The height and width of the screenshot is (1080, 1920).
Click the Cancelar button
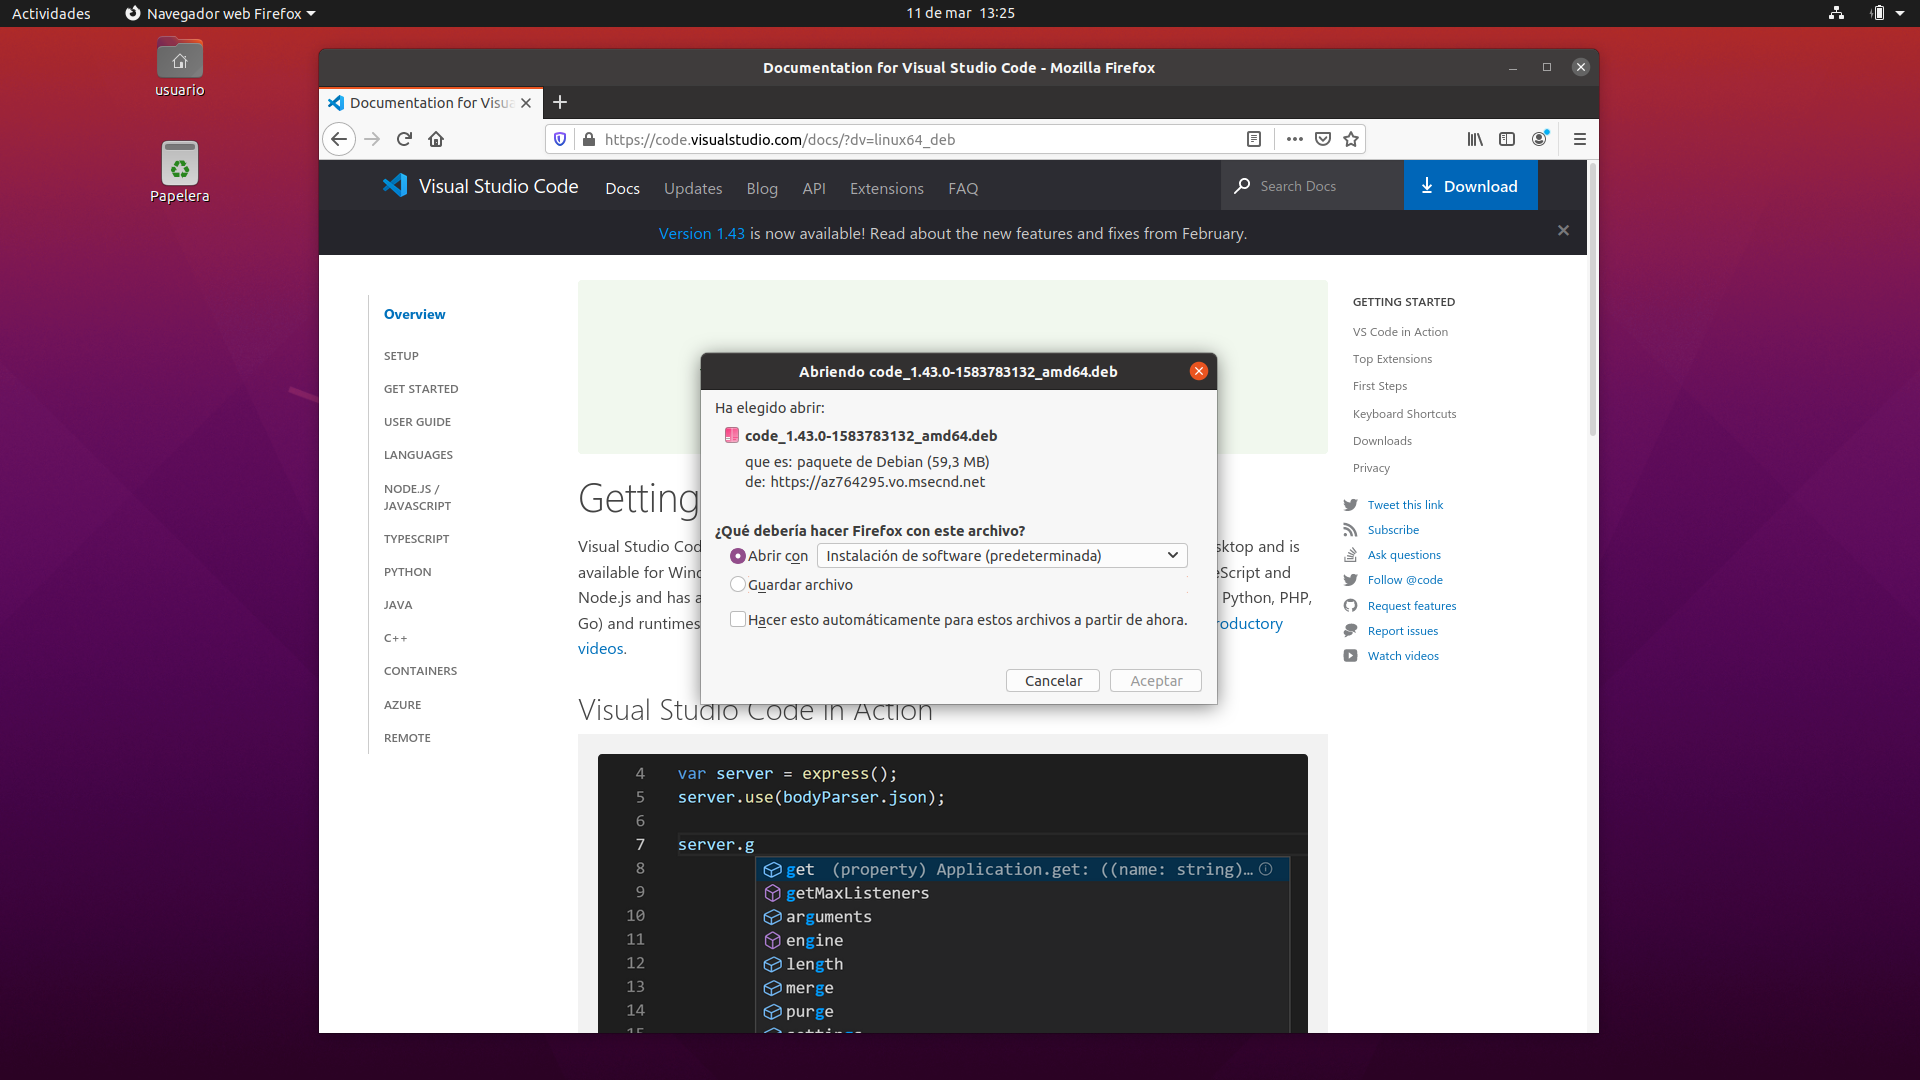1053,680
